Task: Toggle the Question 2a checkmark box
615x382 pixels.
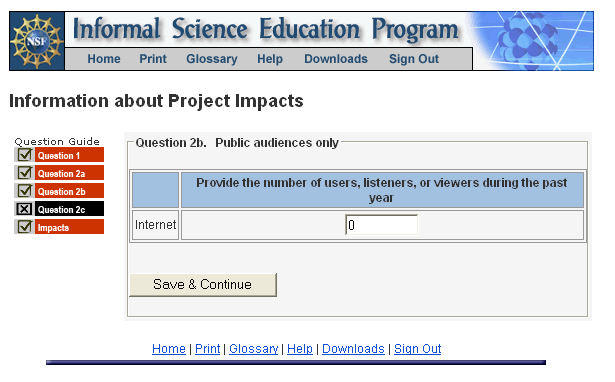Action: [25, 173]
